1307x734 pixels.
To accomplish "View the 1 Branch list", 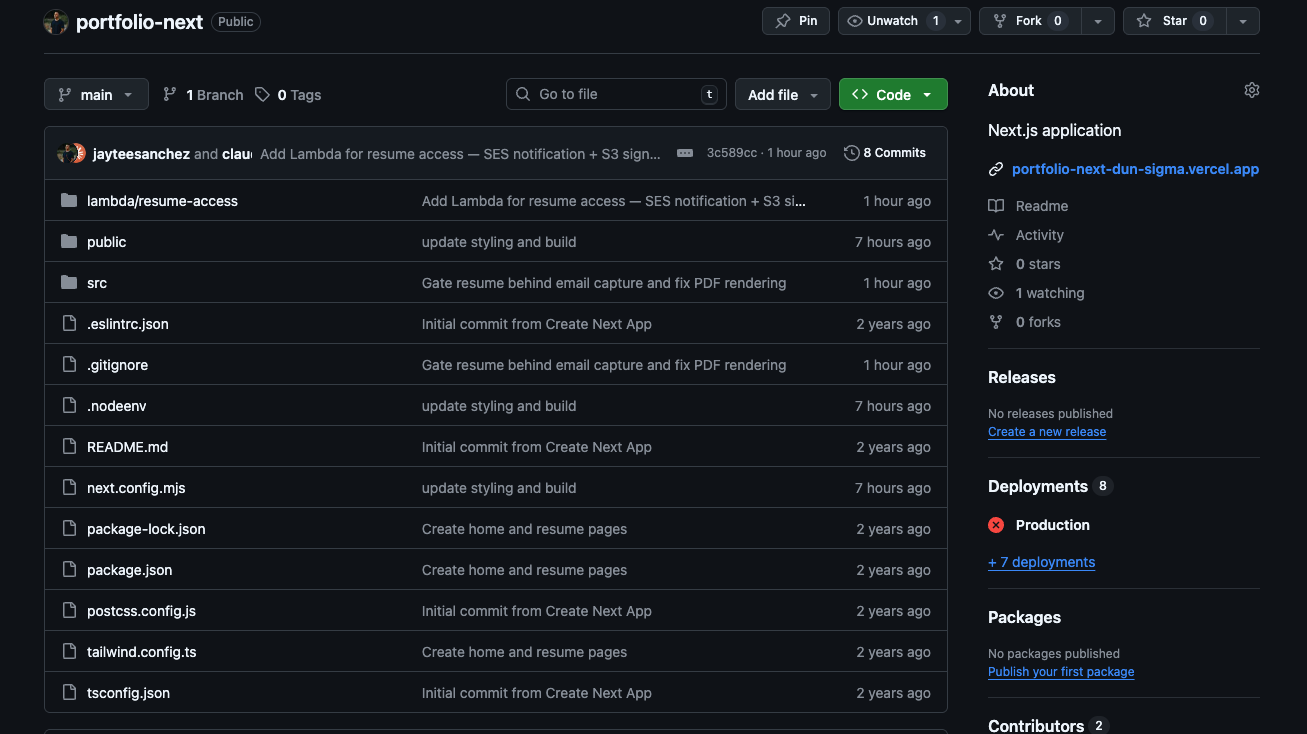I will 203,95.
